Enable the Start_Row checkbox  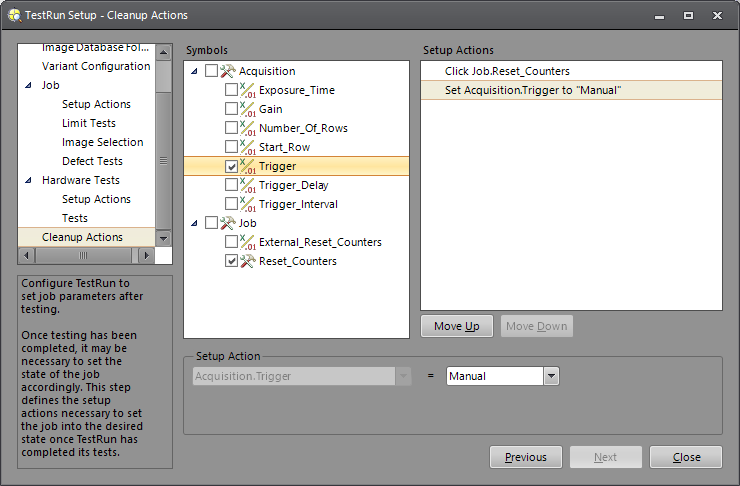click(232, 147)
